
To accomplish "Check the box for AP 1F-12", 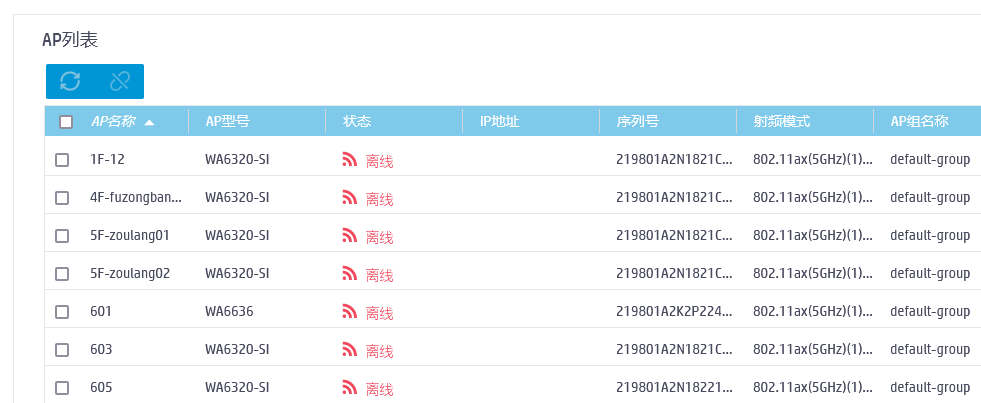I will coord(62,160).
